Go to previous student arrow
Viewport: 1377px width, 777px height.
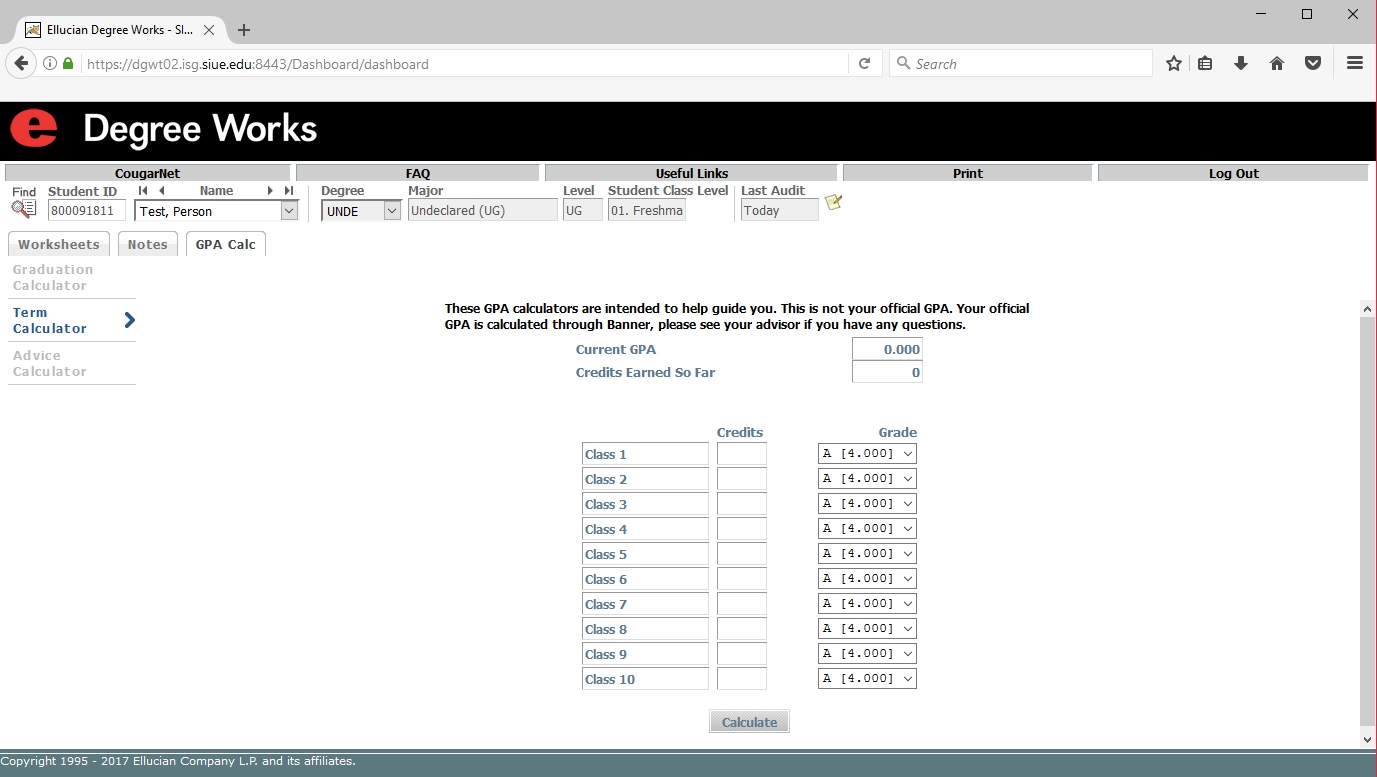coord(161,191)
